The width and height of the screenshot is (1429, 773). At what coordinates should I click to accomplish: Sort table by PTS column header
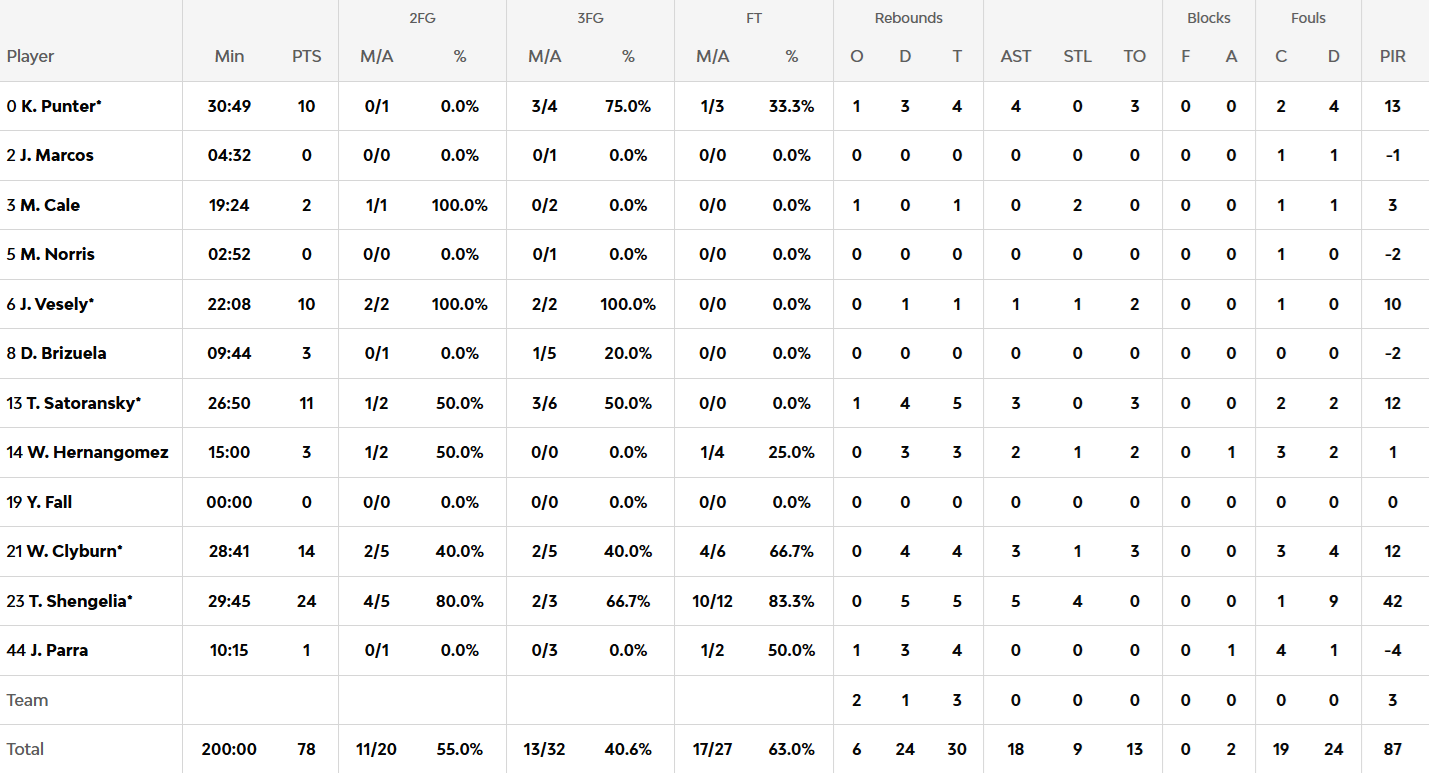307,56
